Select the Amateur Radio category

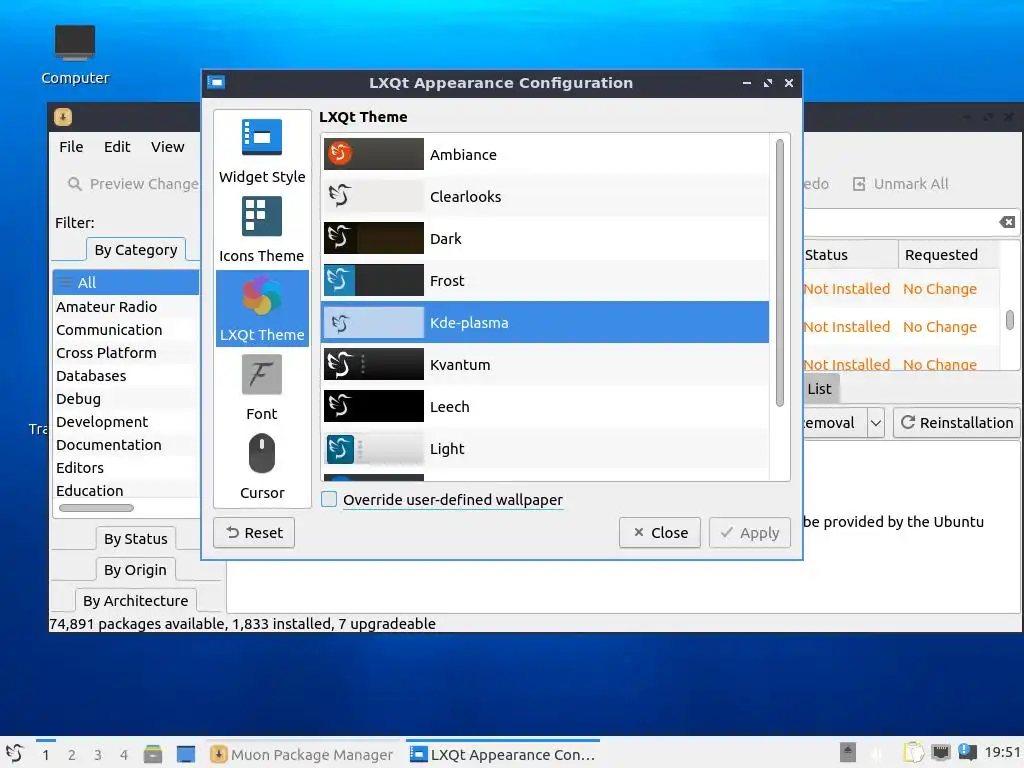click(126, 307)
